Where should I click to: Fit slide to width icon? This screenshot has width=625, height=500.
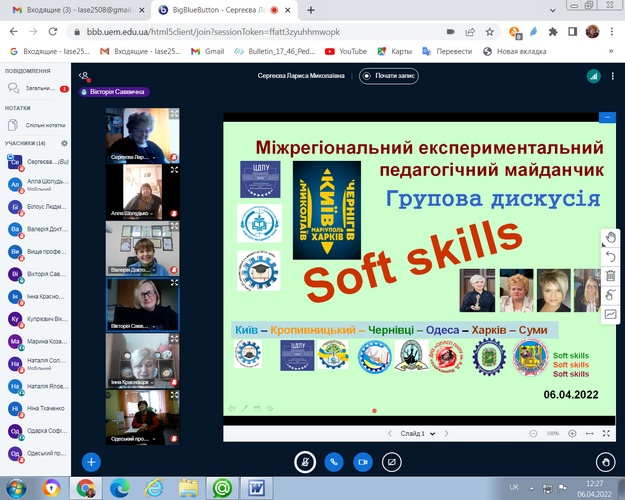(589, 433)
